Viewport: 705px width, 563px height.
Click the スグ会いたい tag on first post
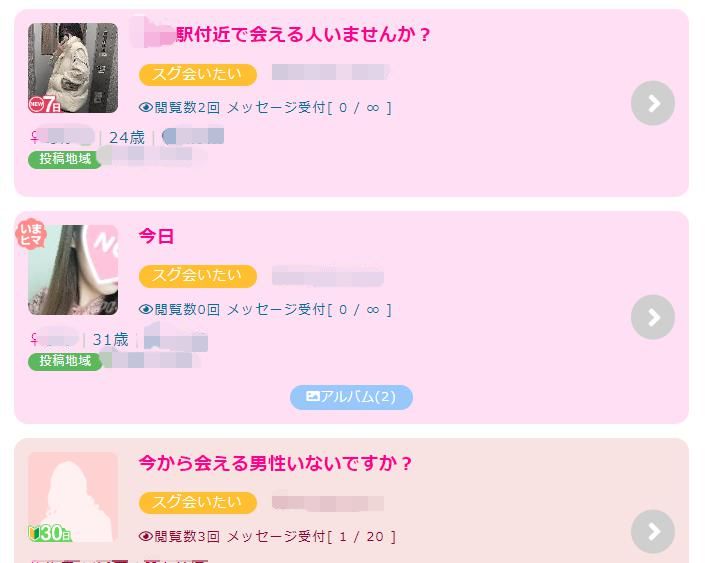tap(198, 74)
